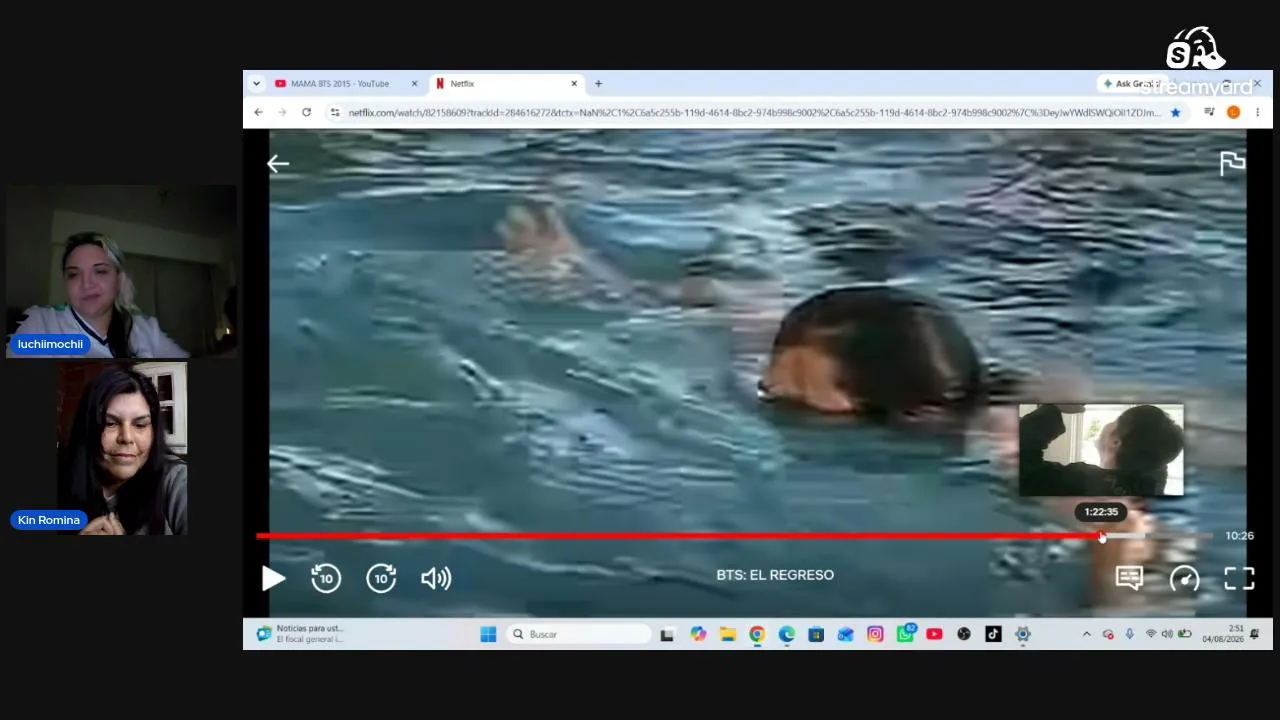Go back from the Netflix player
1280x720 pixels.
point(278,164)
